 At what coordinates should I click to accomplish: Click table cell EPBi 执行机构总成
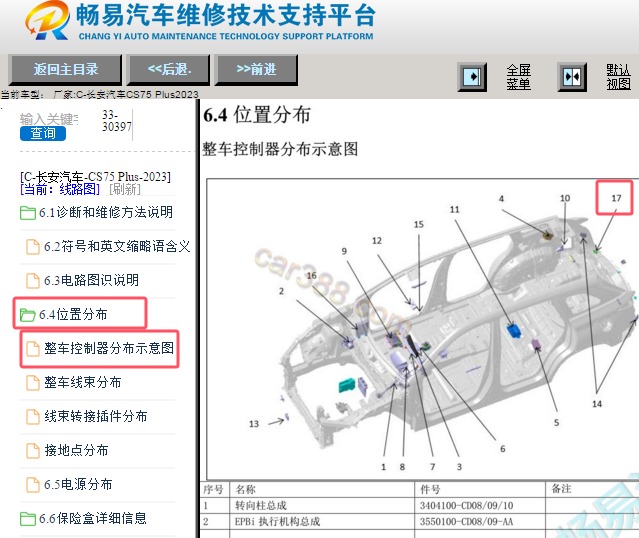click(x=277, y=522)
